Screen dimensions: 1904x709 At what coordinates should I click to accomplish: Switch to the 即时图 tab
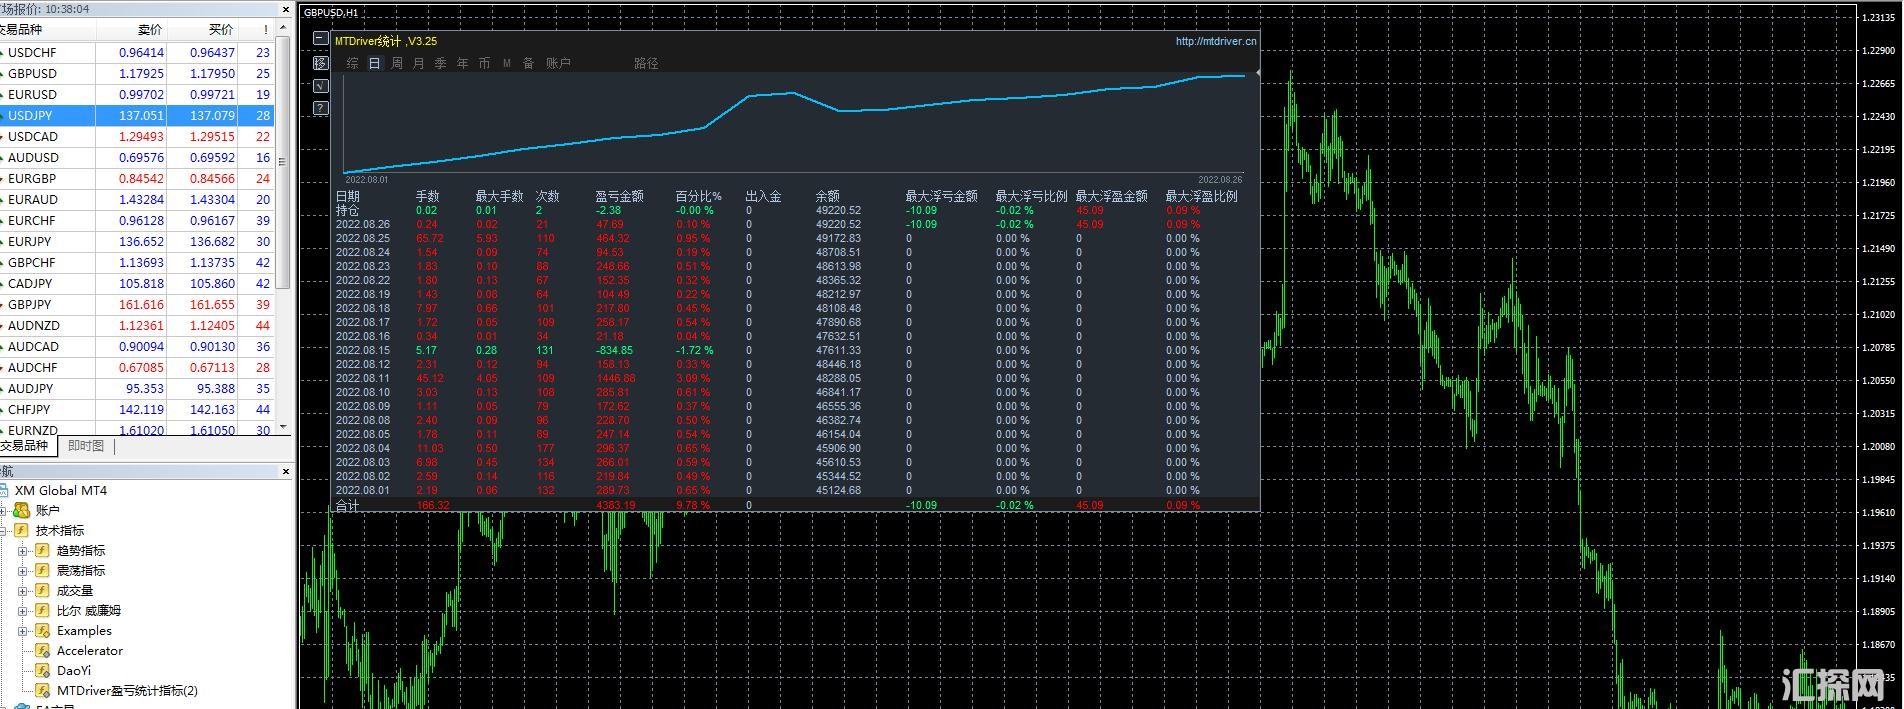click(x=86, y=446)
